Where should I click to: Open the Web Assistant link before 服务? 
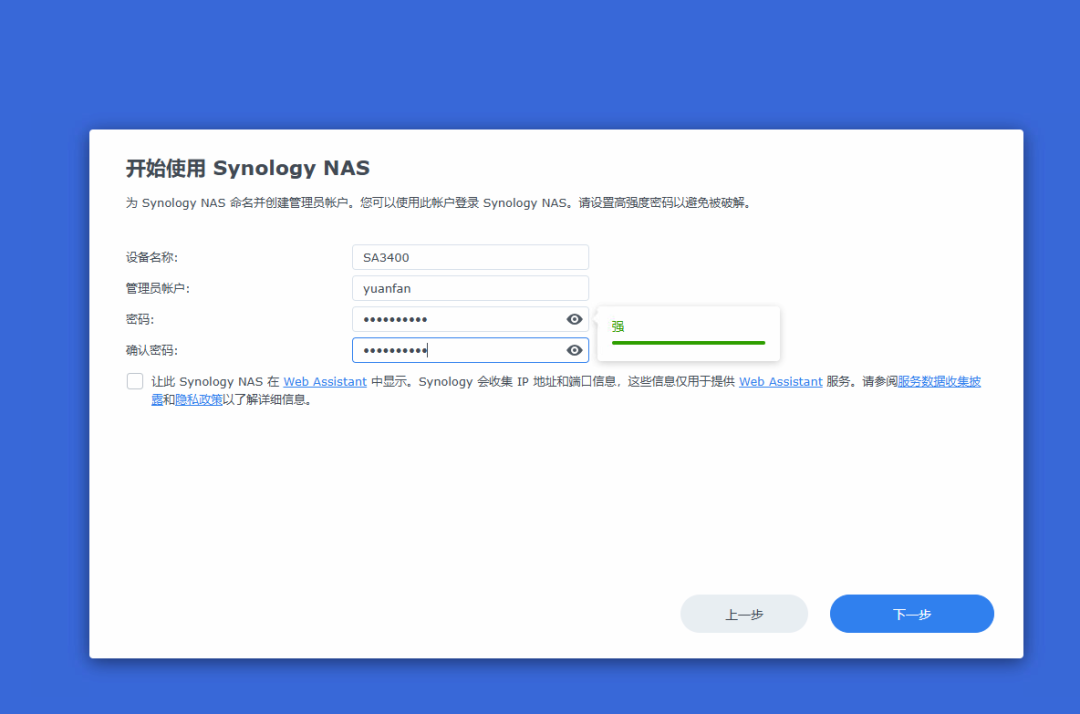click(x=780, y=381)
